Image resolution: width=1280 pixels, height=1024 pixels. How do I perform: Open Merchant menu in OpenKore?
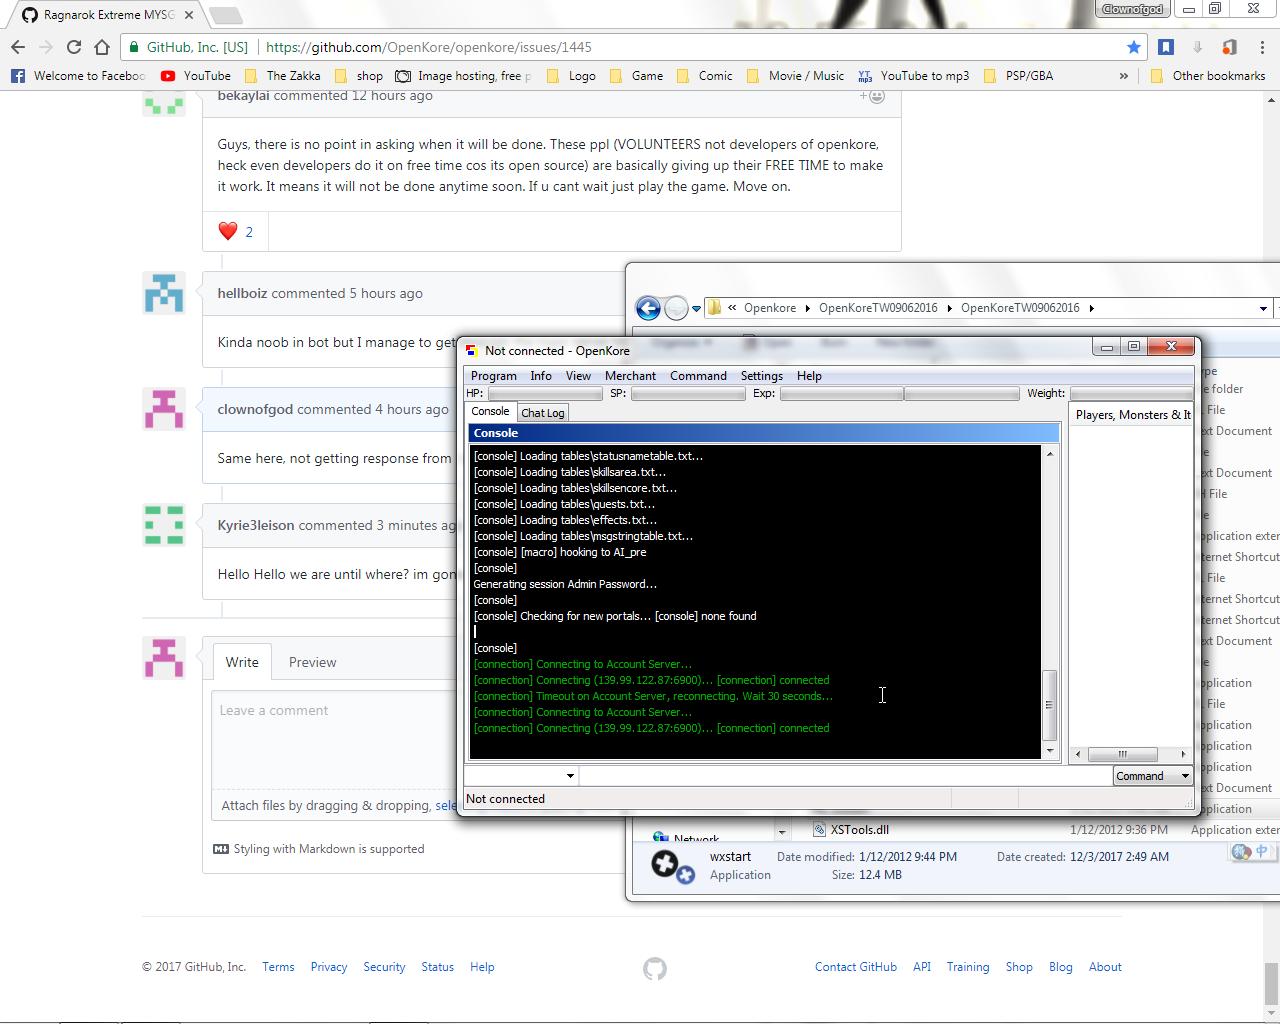point(630,376)
